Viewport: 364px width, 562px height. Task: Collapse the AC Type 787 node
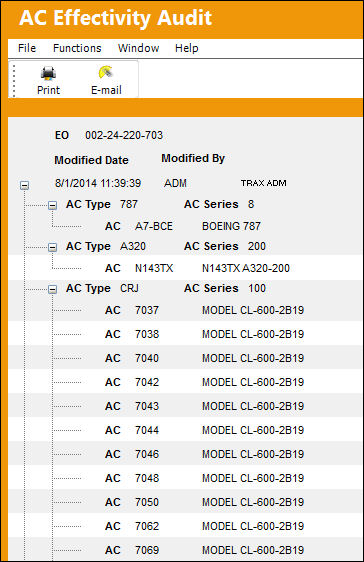coord(52,205)
